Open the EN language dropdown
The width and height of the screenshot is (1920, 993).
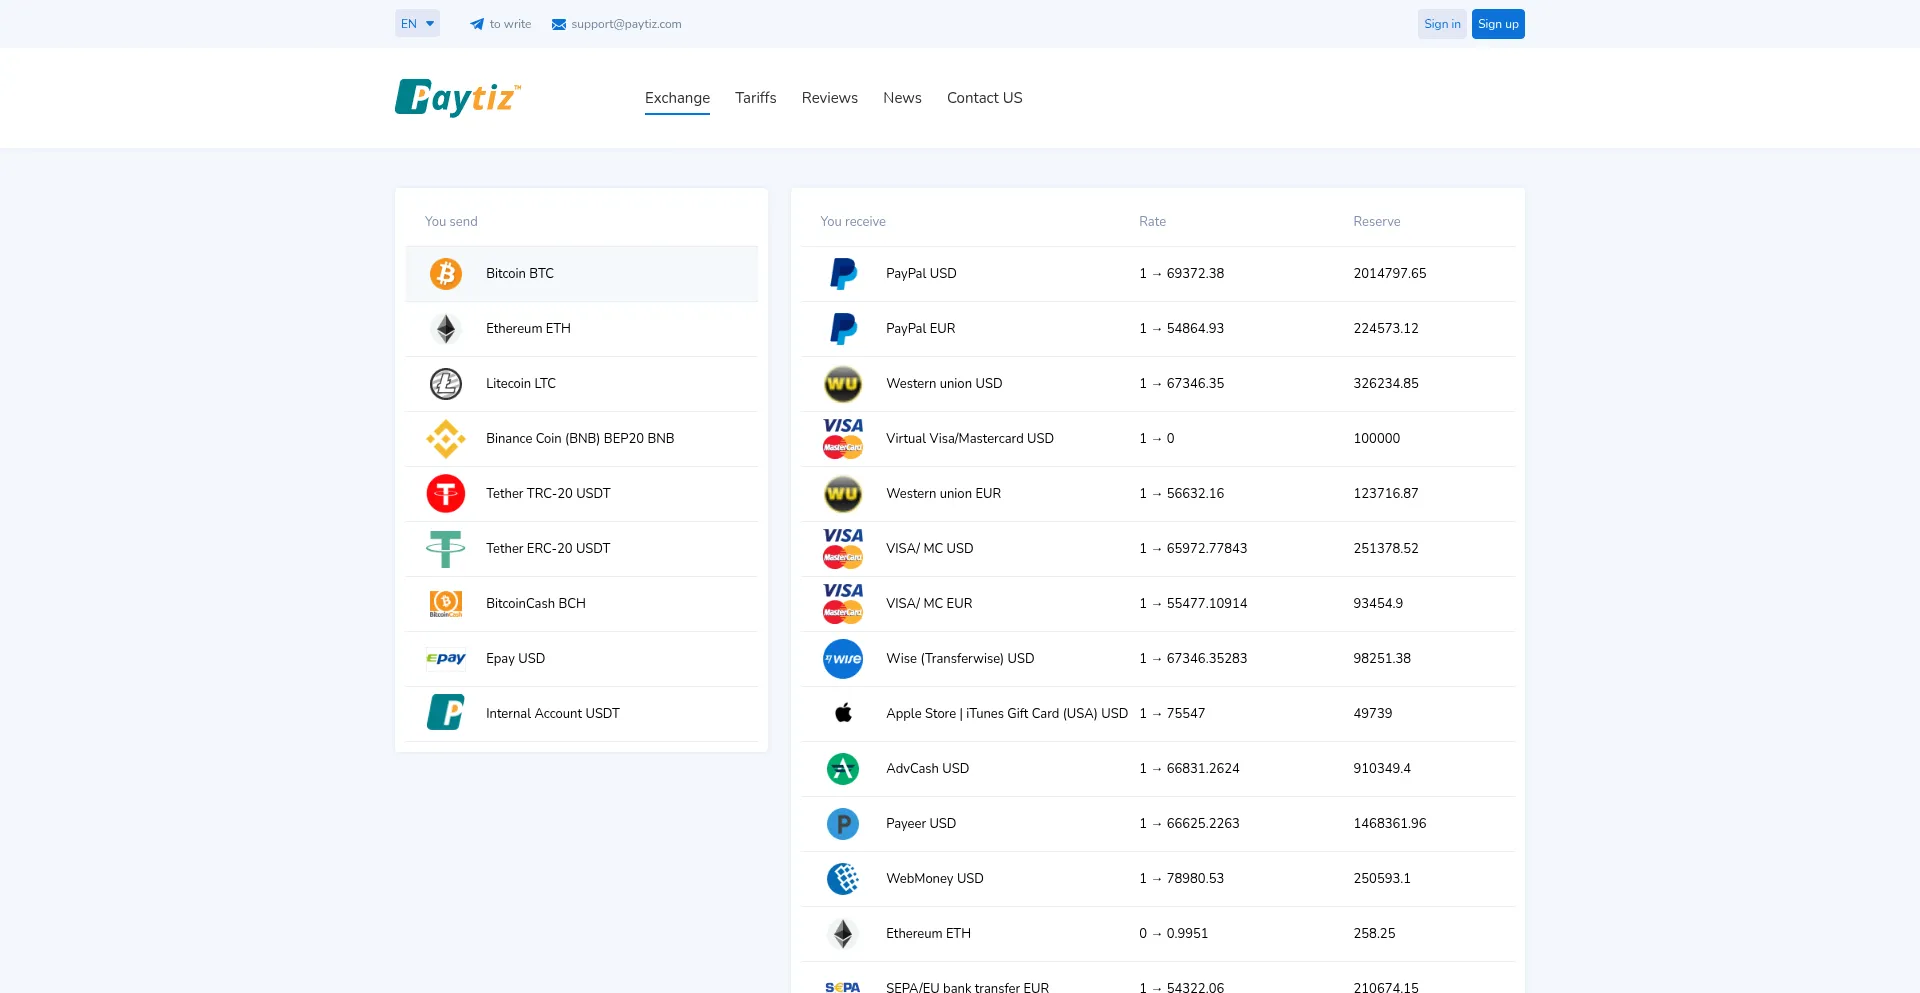coord(417,24)
